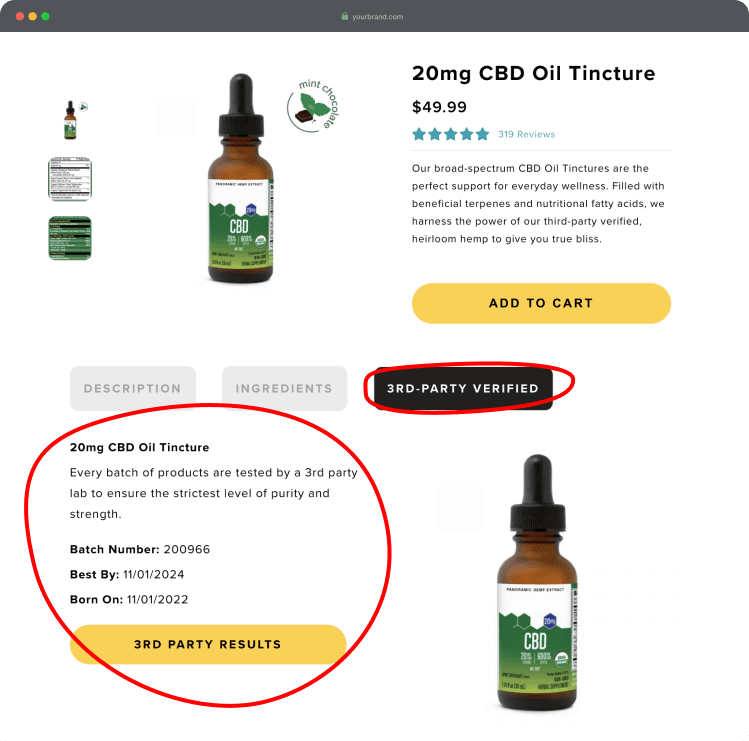Click the yellow minimize window button

coord(32,16)
